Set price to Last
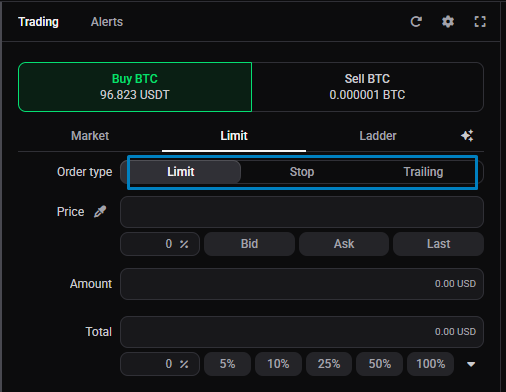 (x=438, y=244)
